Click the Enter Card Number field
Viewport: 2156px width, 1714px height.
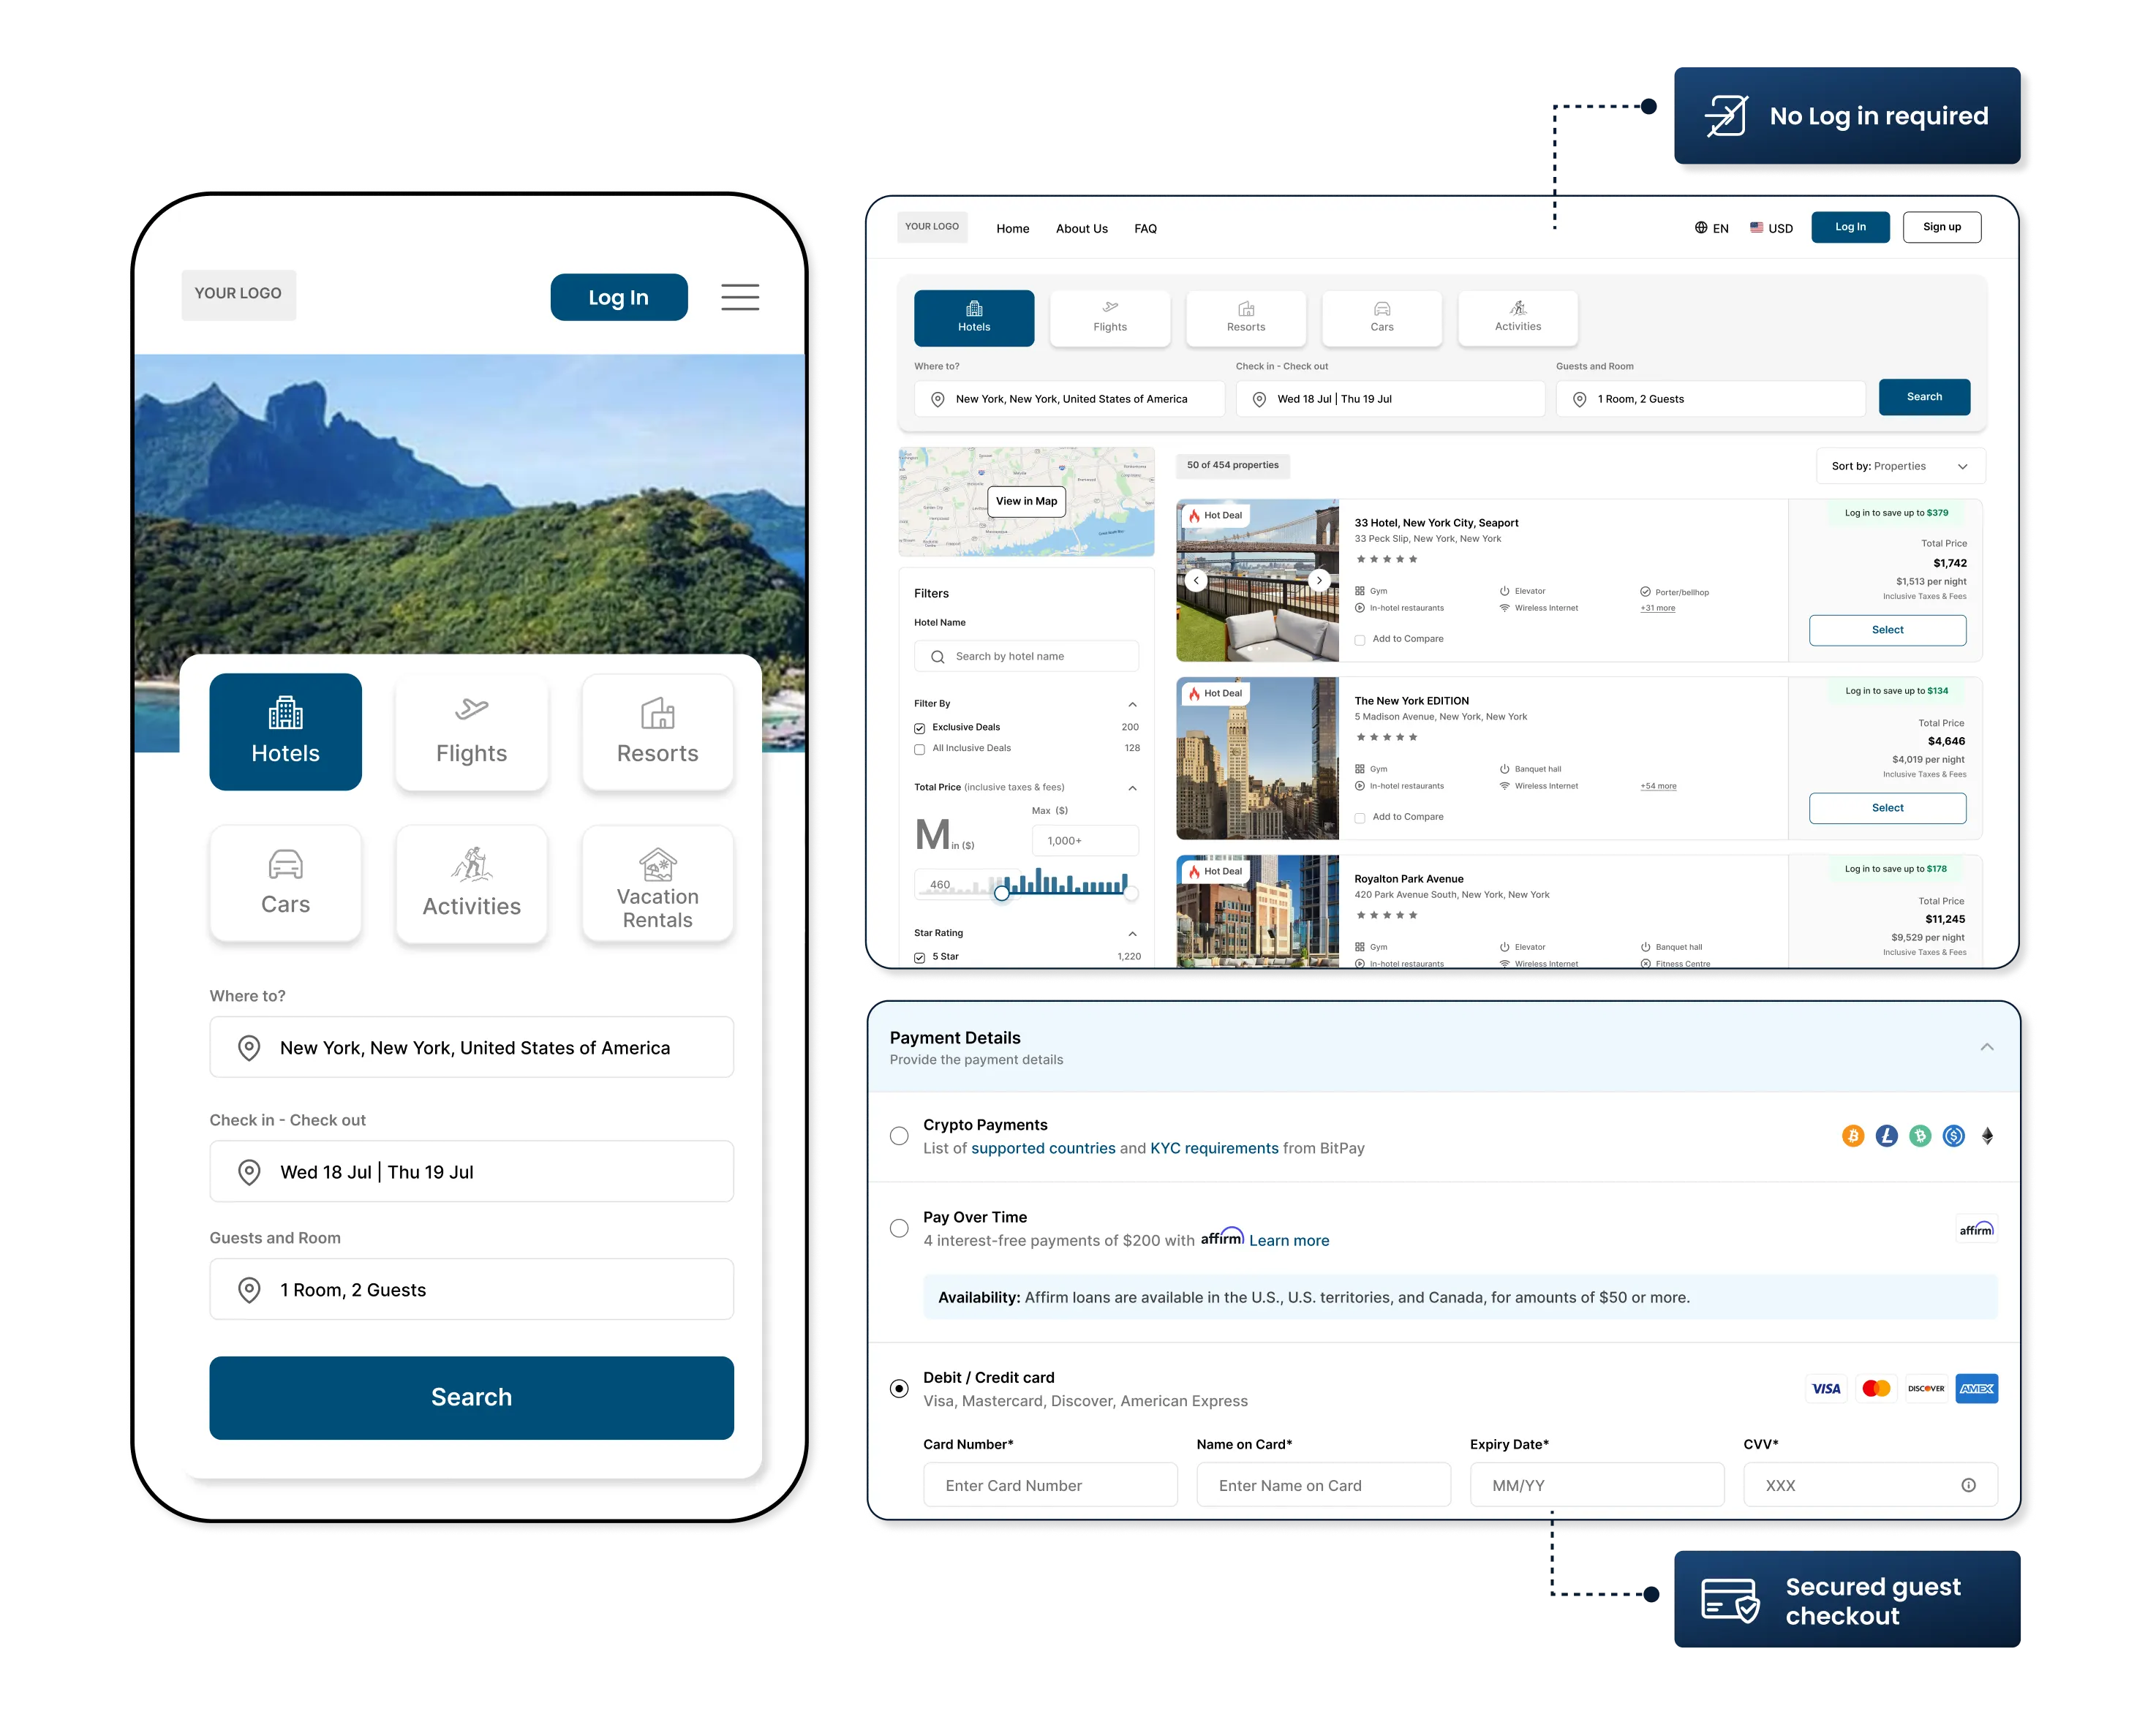1050,1485
